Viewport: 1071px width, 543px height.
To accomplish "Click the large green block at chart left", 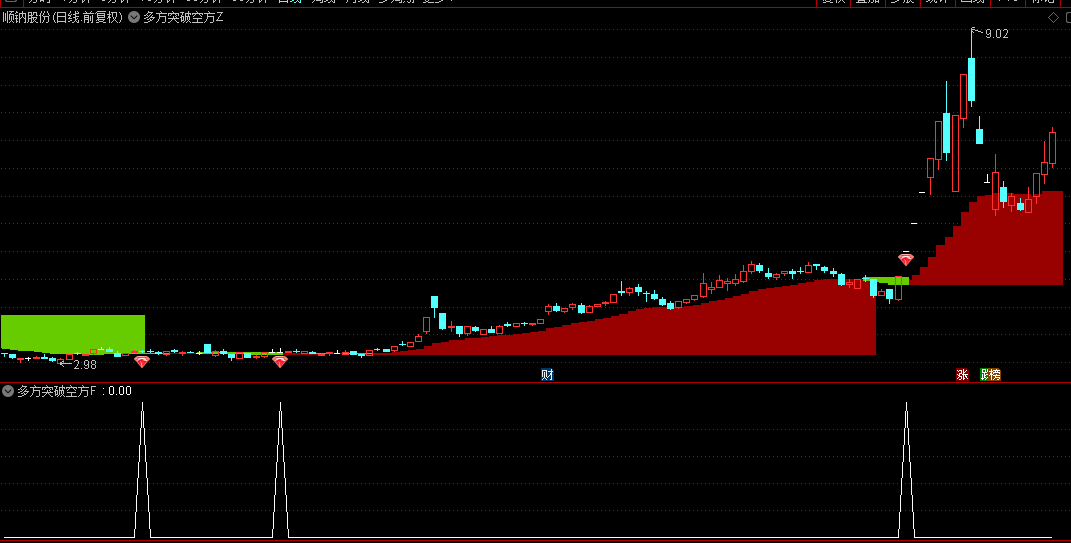I will (73, 333).
